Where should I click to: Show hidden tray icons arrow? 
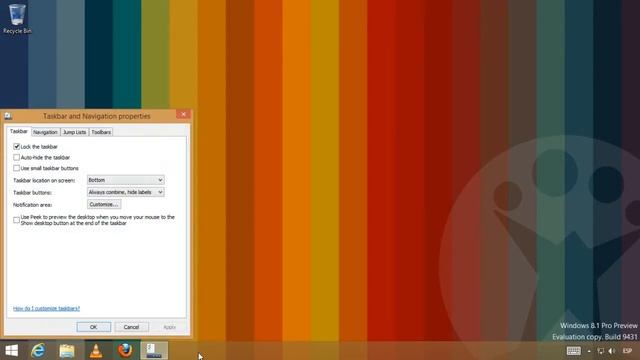[589, 351]
